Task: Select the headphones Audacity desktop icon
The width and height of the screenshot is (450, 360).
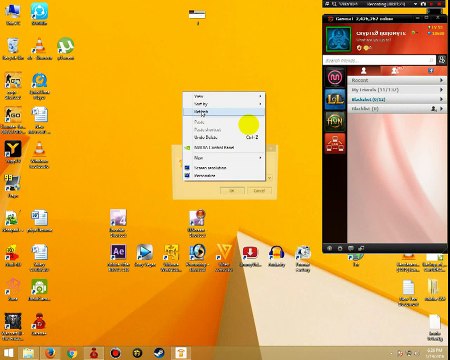Action: tap(276, 256)
